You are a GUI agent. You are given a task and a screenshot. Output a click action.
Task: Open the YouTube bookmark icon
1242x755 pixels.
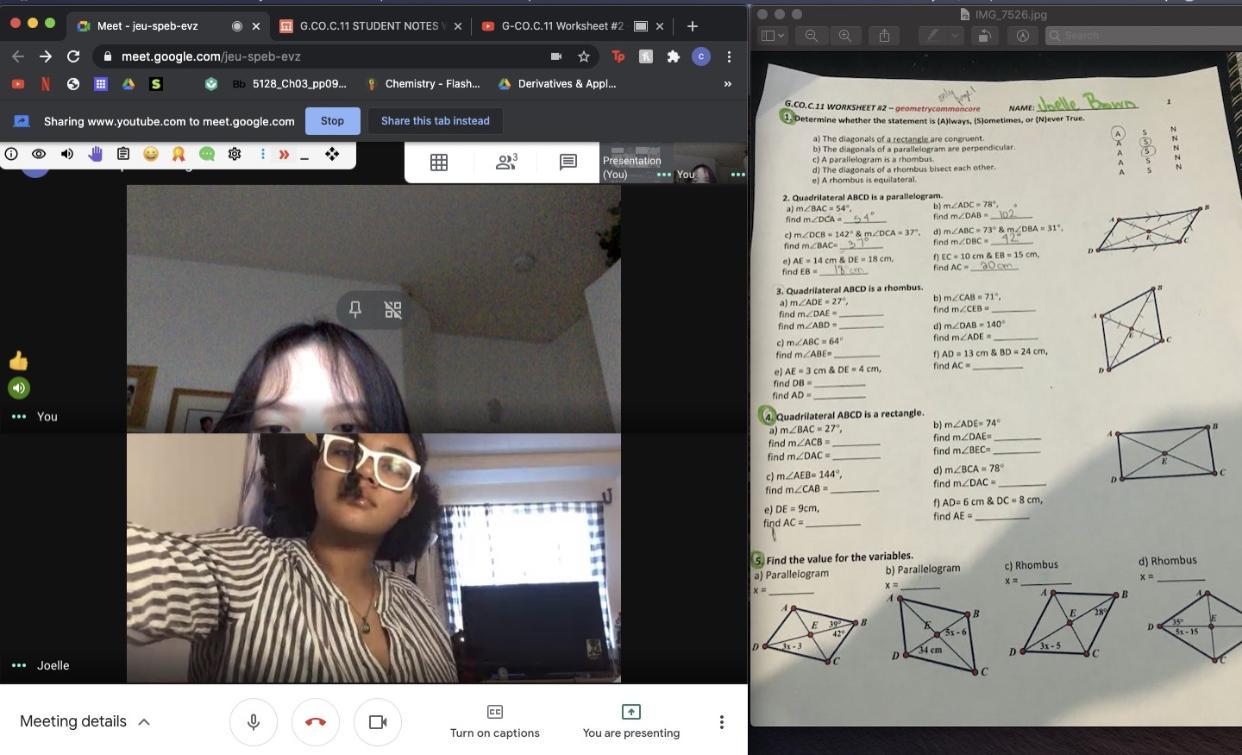click(18, 84)
